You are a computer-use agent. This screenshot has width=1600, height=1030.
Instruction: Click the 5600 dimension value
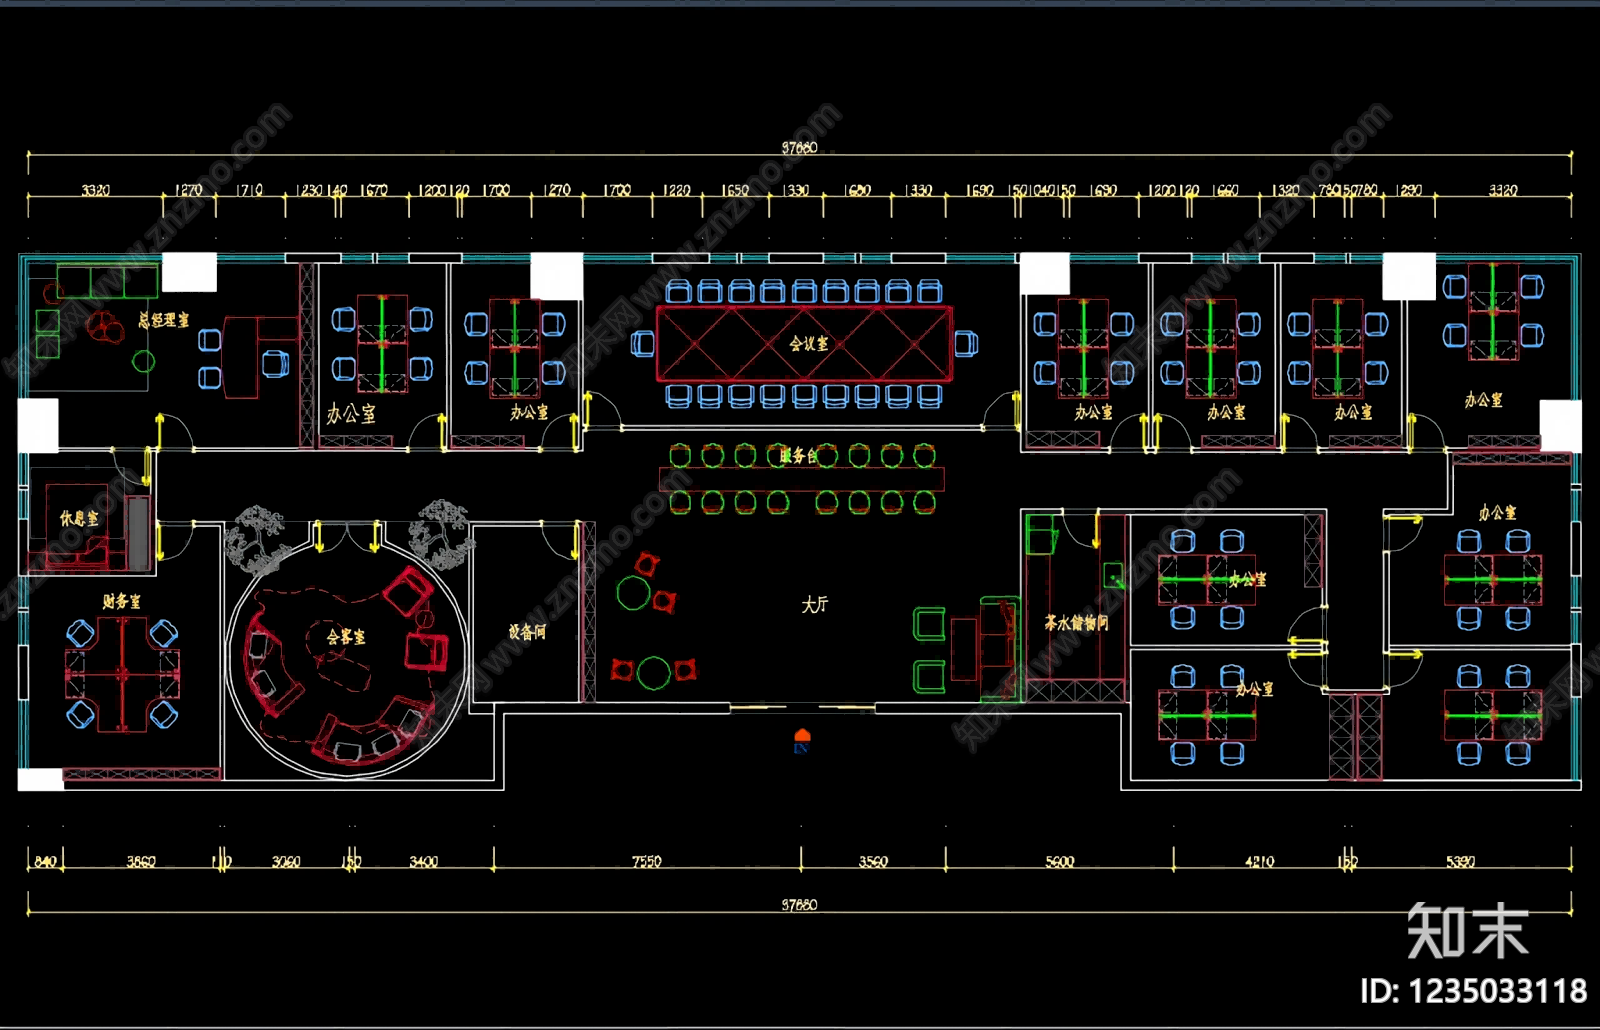tap(1059, 862)
